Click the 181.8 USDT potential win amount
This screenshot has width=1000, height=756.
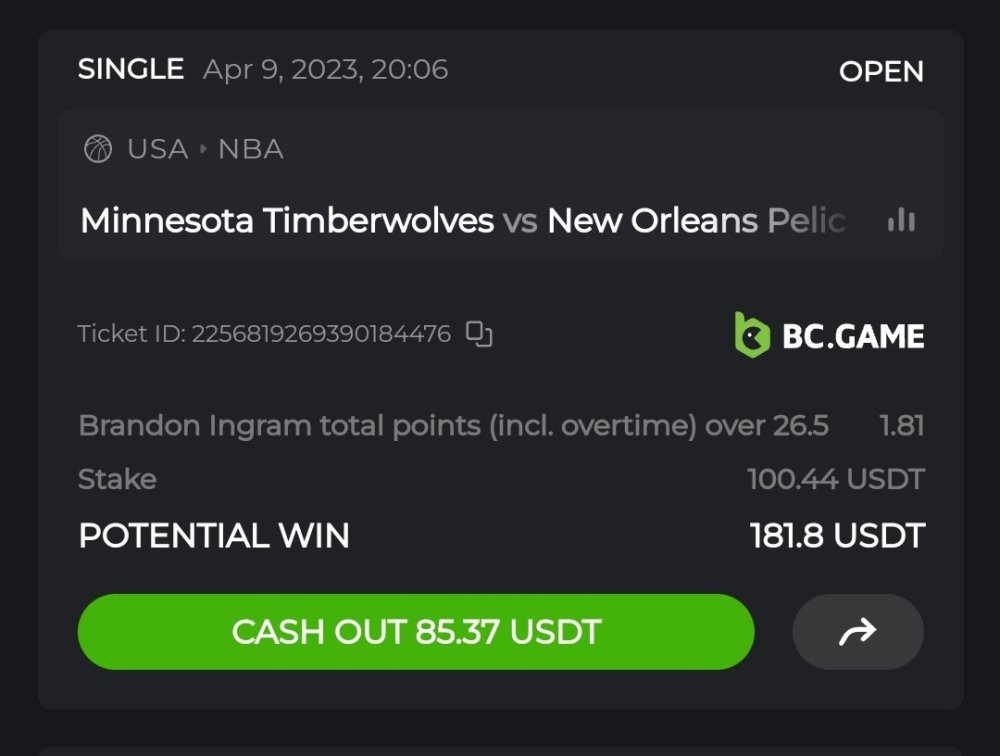coord(837,536)
